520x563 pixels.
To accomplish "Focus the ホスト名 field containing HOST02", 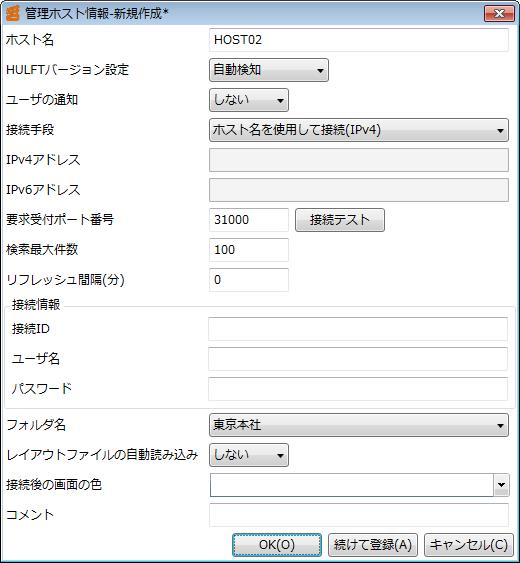I will tap(359, 40).
